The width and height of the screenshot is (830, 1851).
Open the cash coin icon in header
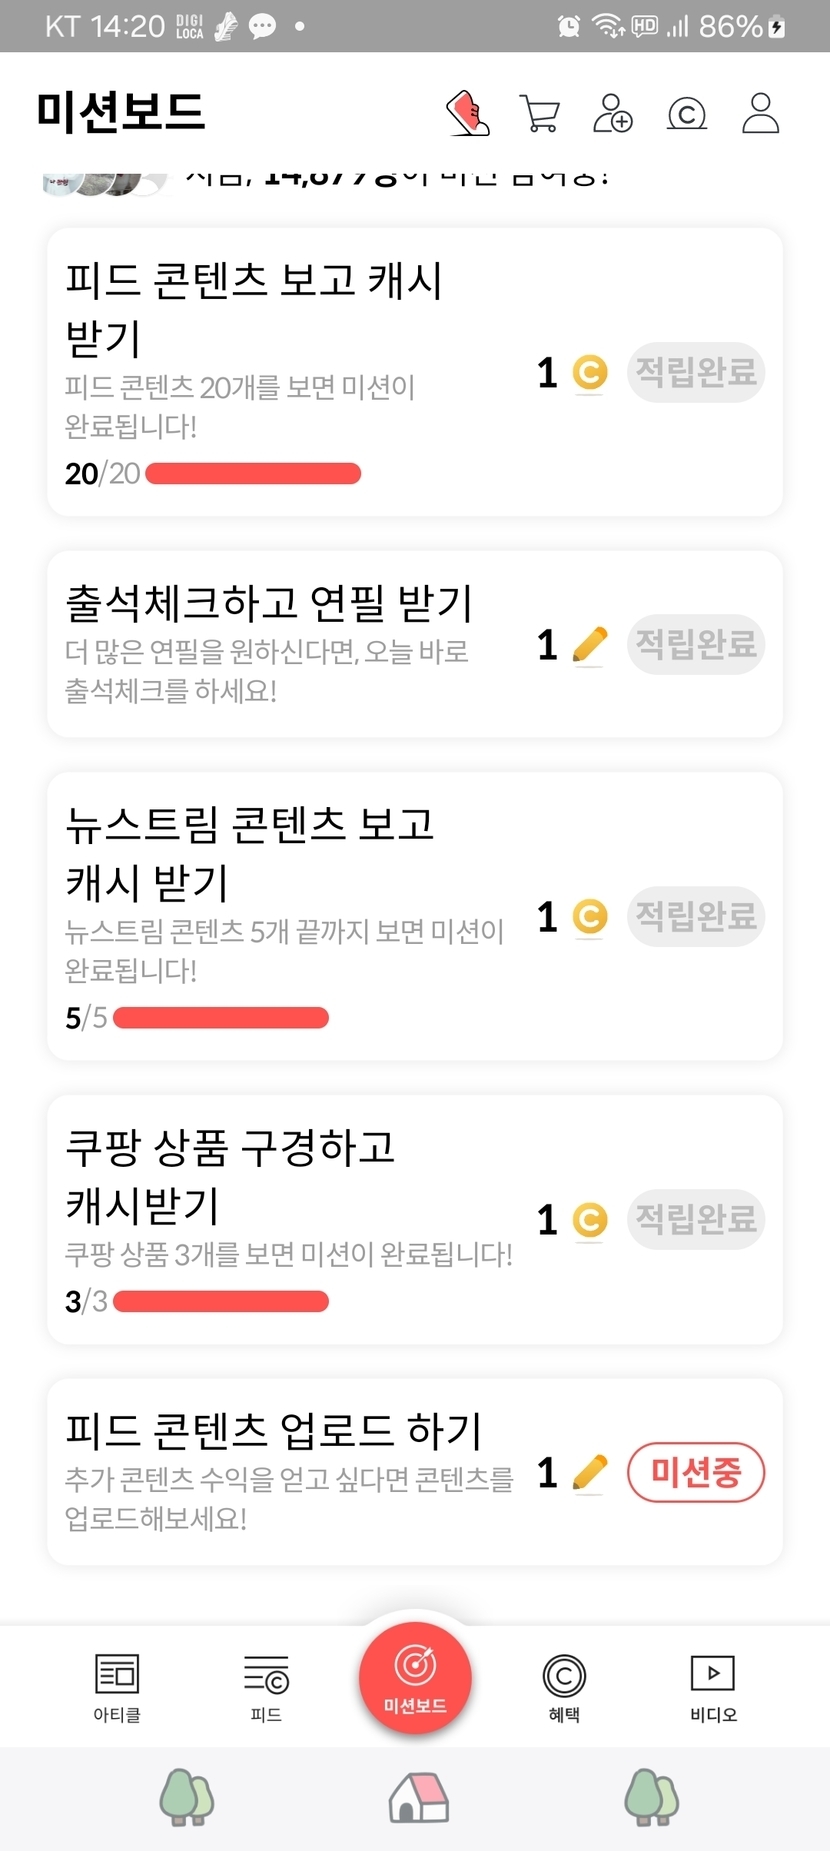click(686, 114)
